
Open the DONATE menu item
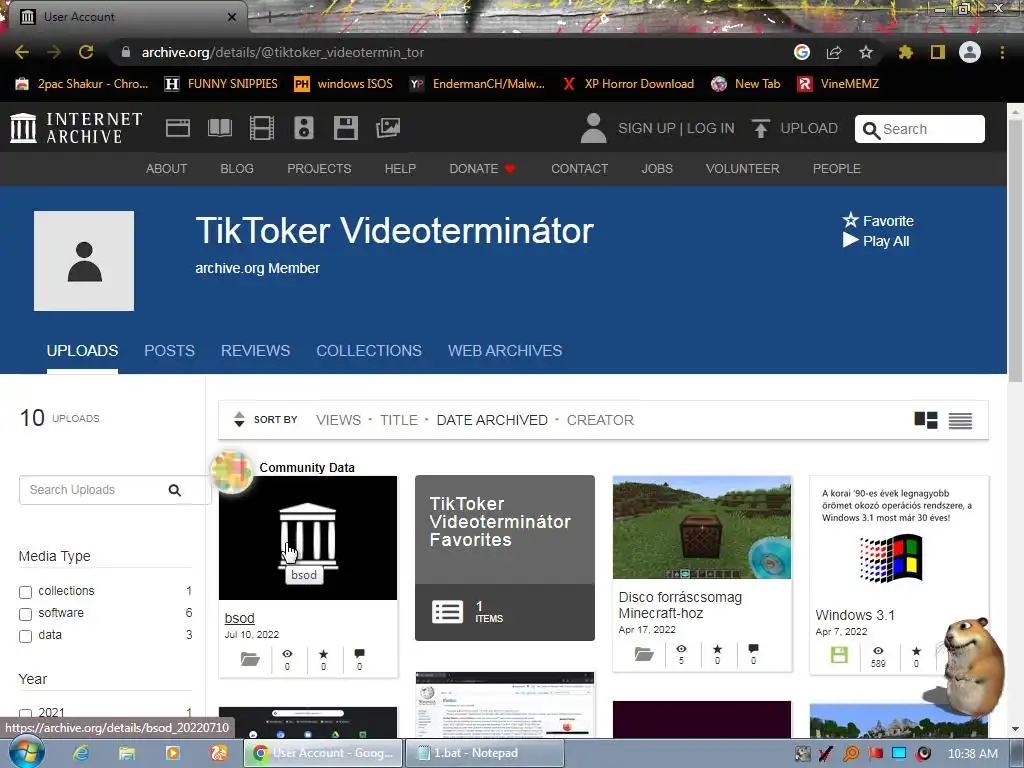pos(483,168)
